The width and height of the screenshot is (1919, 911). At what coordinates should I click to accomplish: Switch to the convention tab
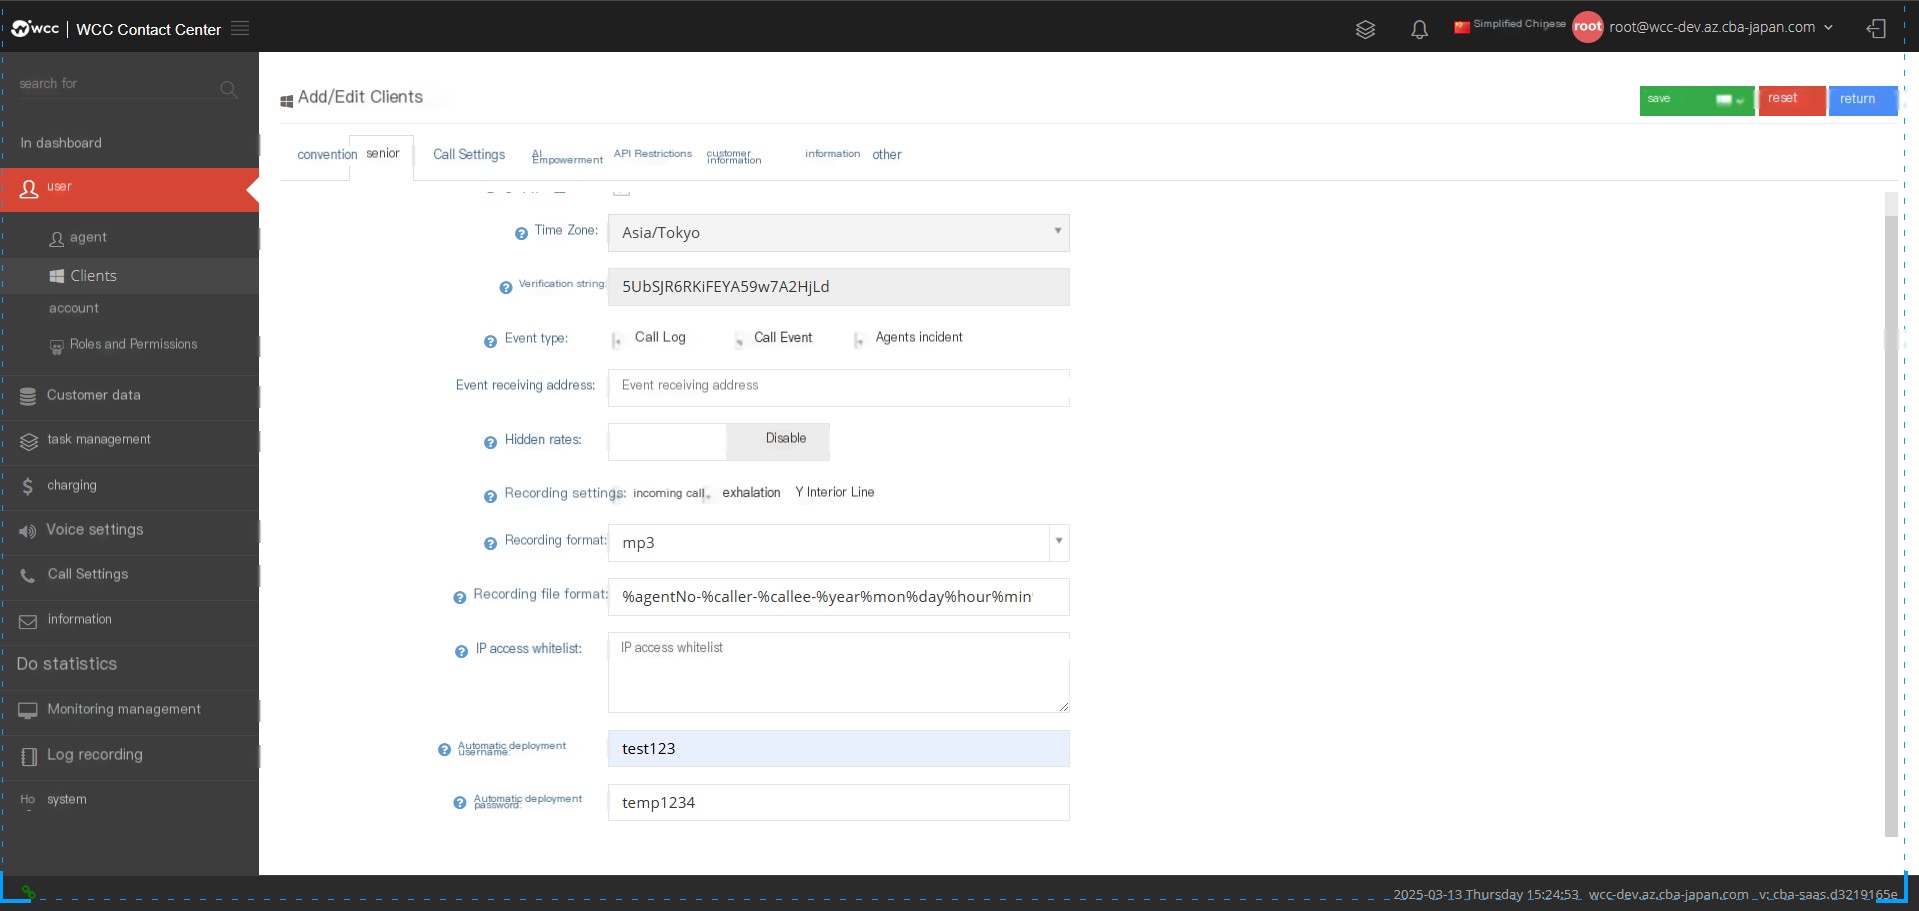click(327, 155)
